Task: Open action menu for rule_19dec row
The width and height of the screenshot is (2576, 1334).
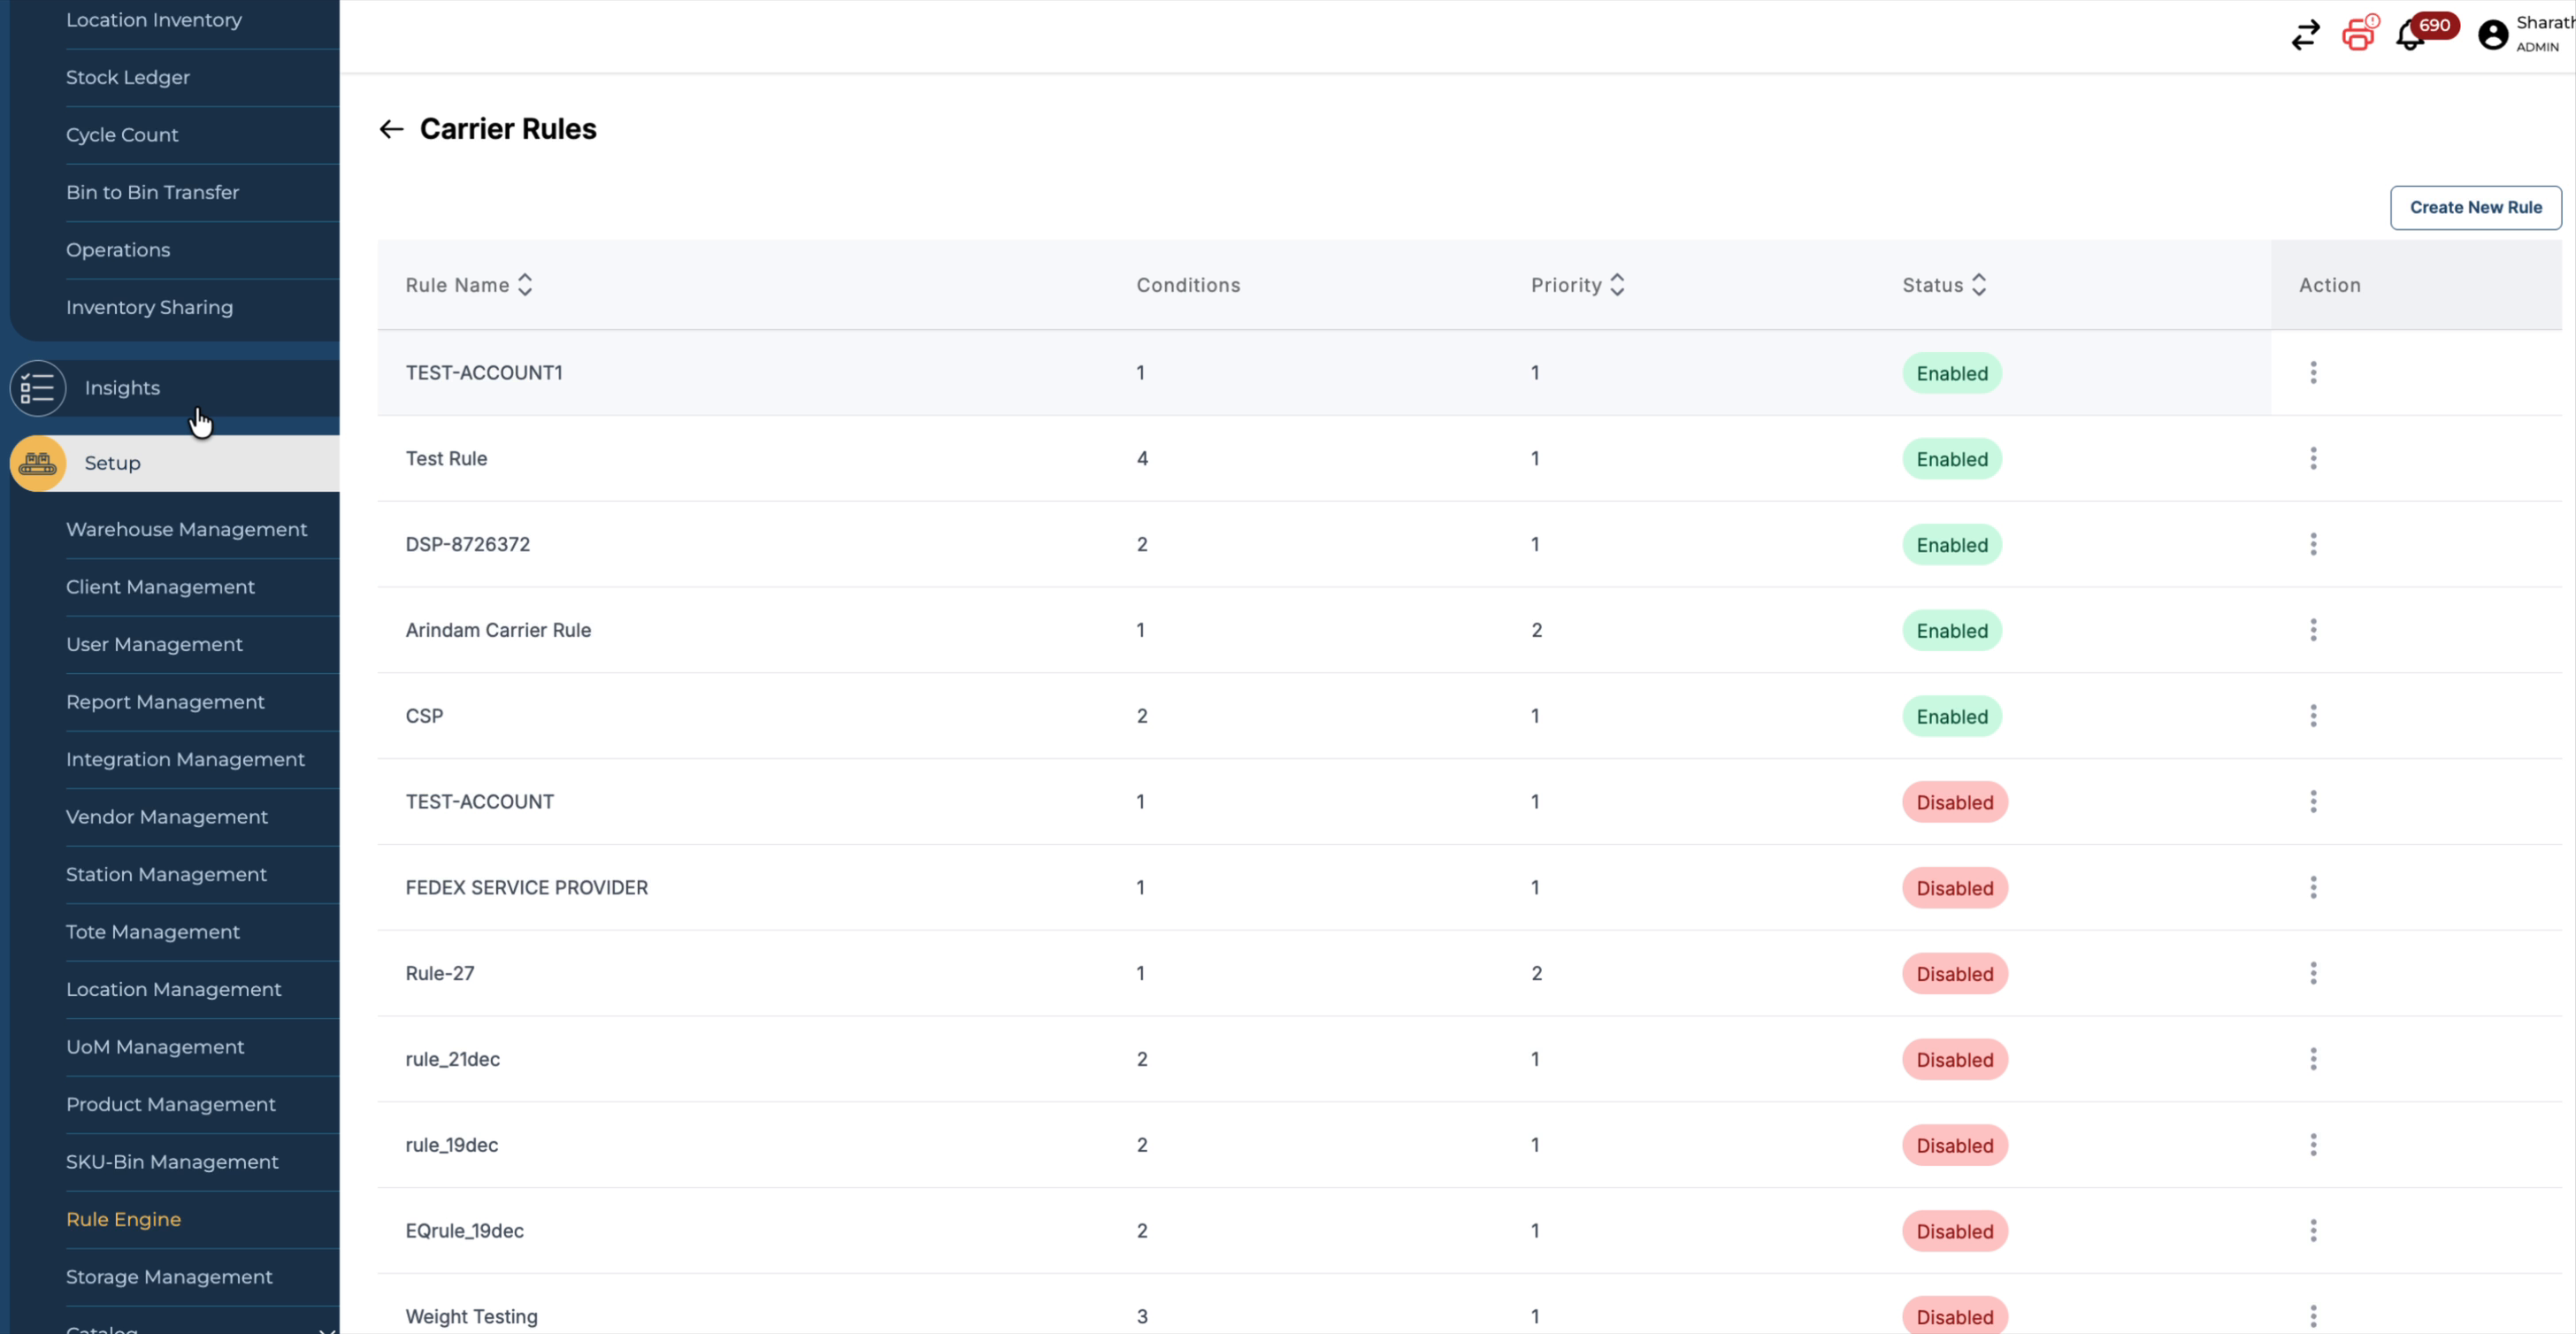Action: coord(2313,1146)
